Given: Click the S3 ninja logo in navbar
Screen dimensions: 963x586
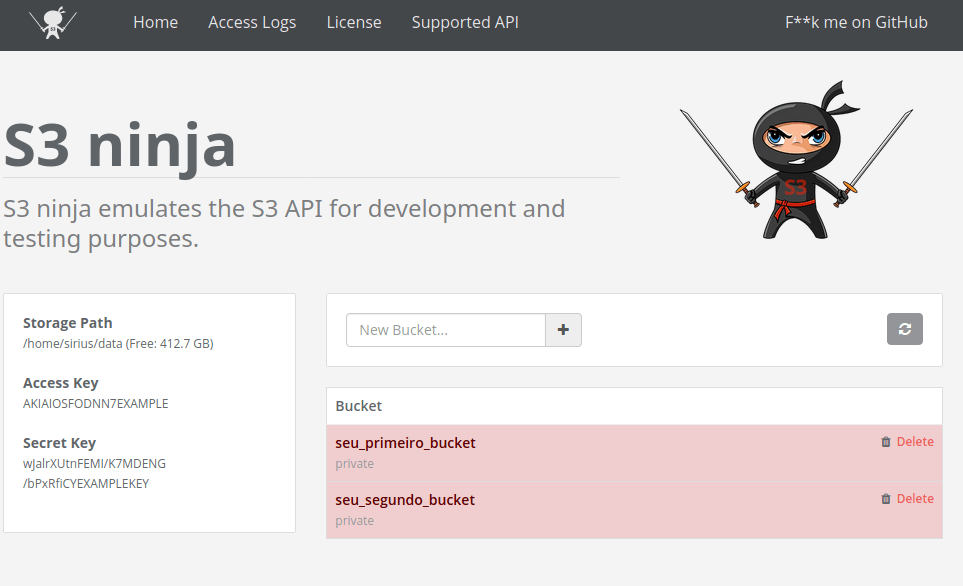Looking at the screenshot, I should (x=53, y=23).
